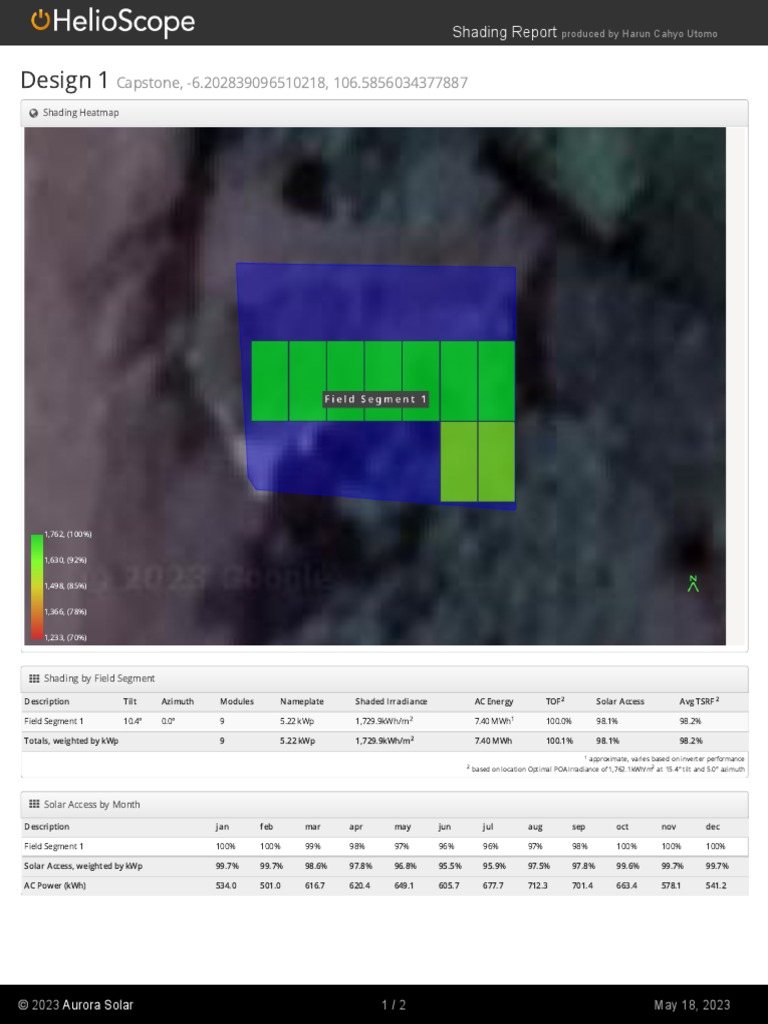Click the Aurora Solar footer text
The width and height of the screenshot is (768, 1024).
pos(97,1004)
